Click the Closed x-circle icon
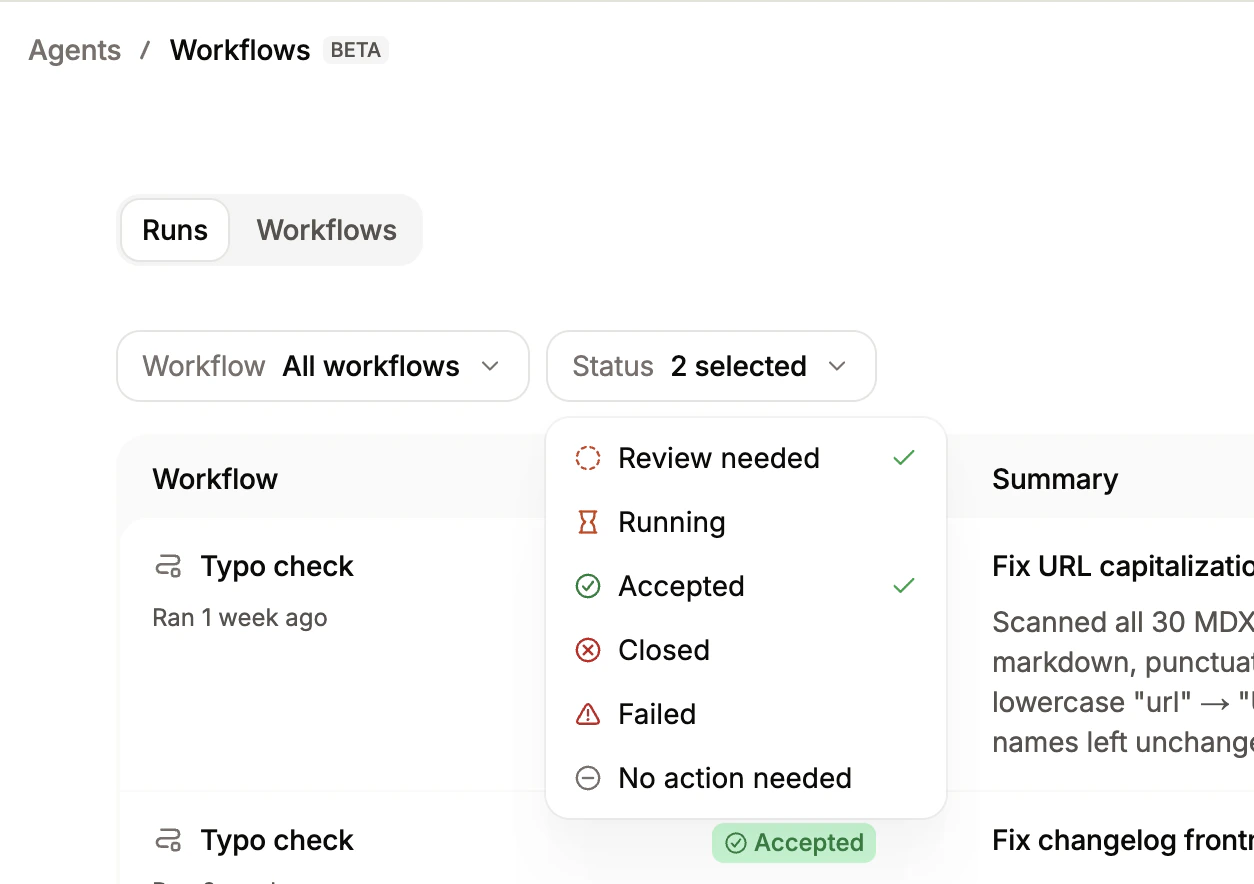 (x=588, y=650)
